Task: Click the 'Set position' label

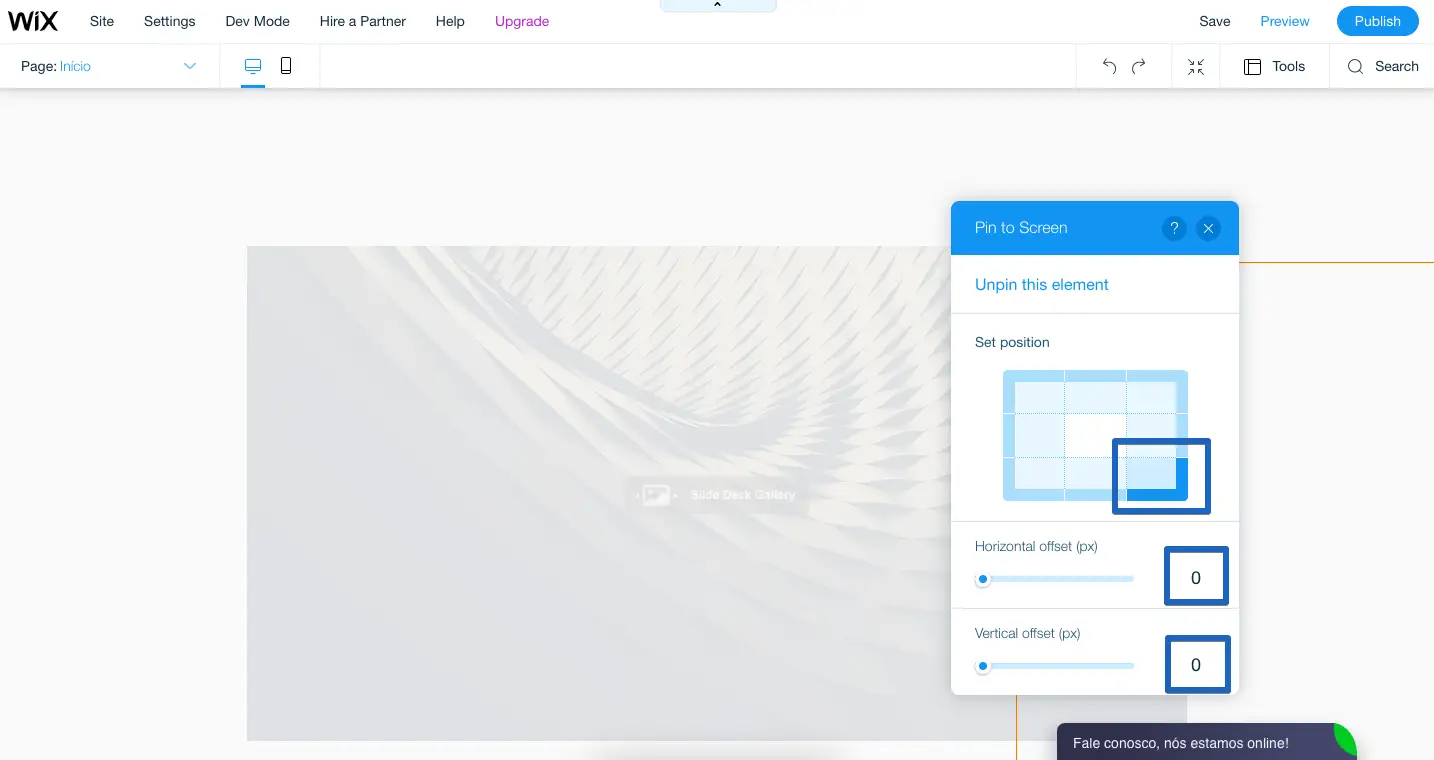Action: tap(1012, 342)
